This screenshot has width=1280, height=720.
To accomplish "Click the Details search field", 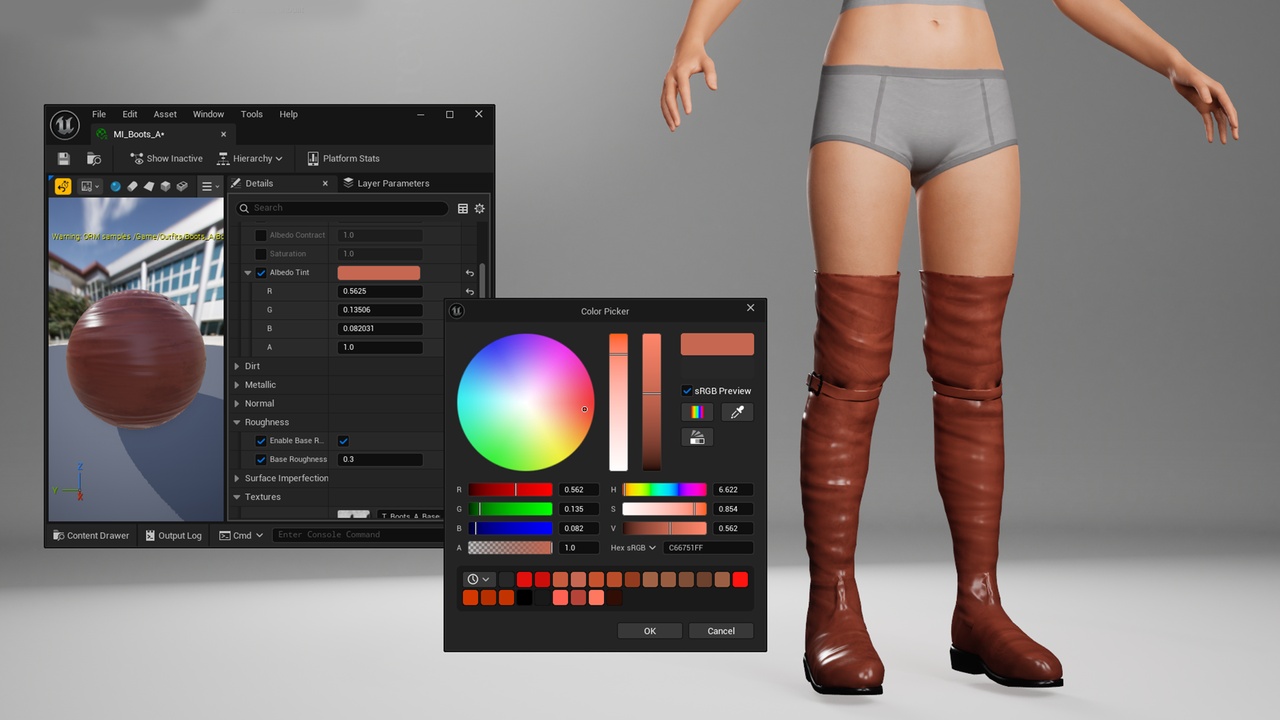I will (x=343, y=208).
